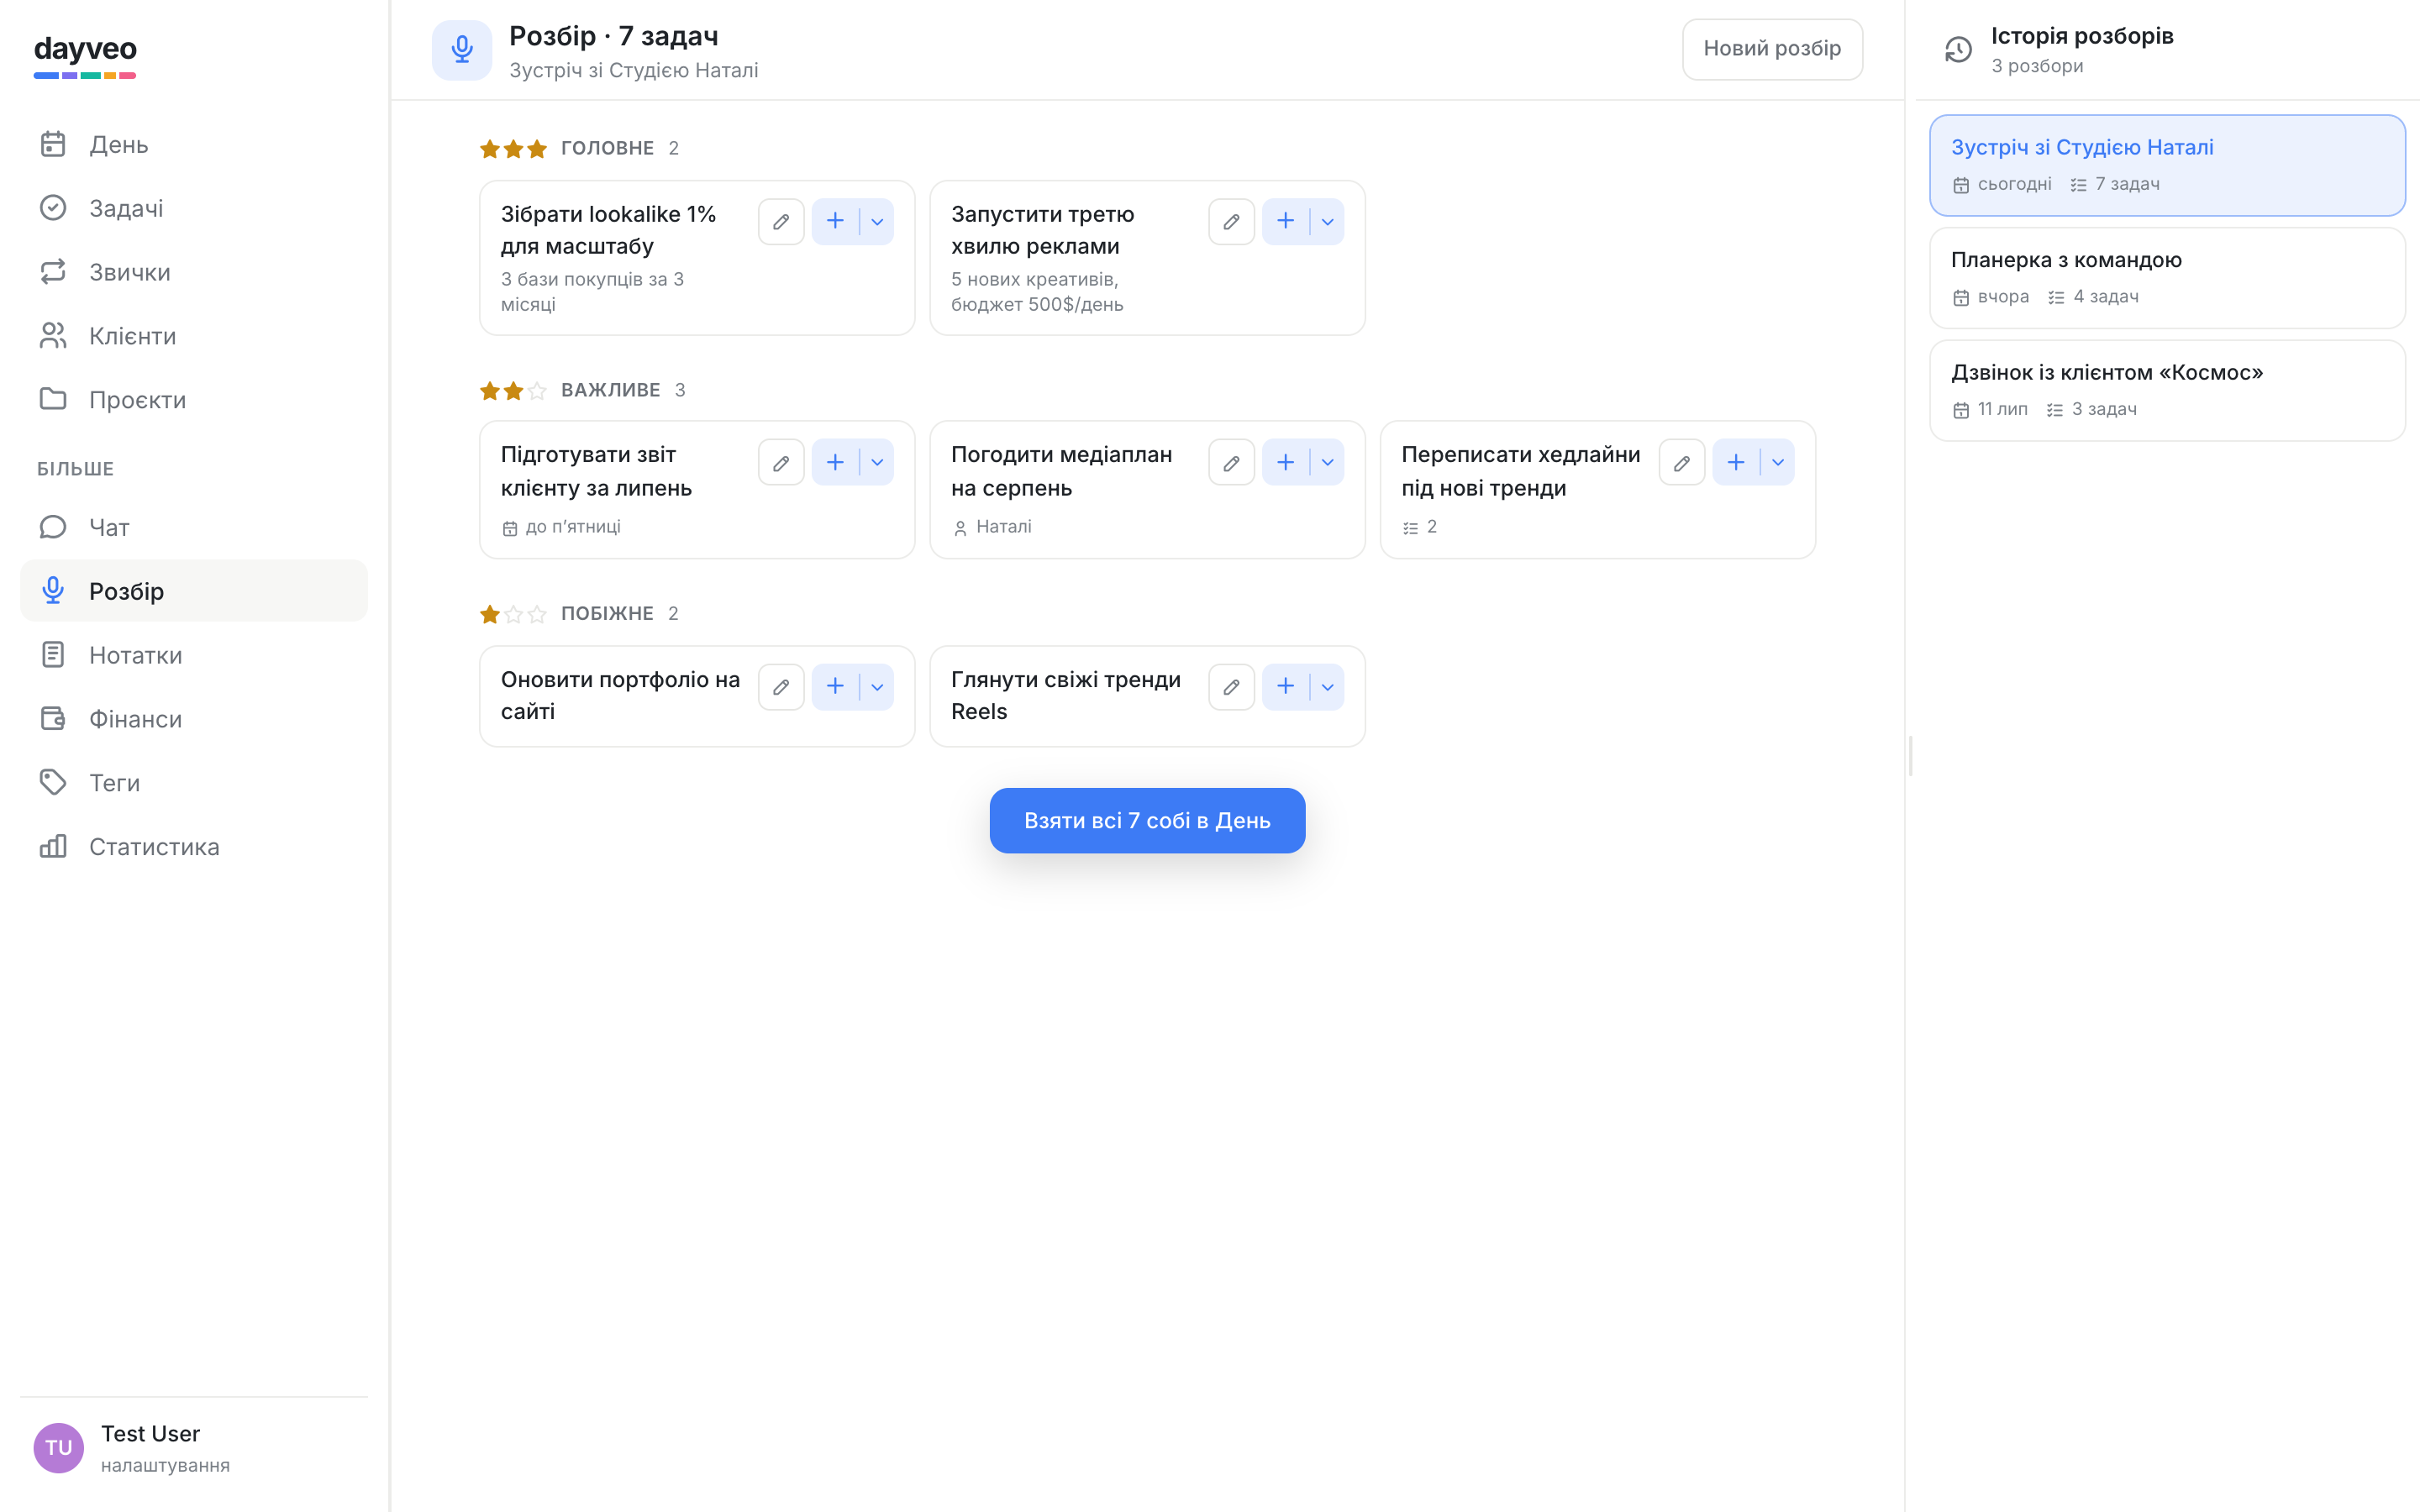2420x1512 pixels.
Task: Open the День section in sidebar
Action: [x=194, y=144]
